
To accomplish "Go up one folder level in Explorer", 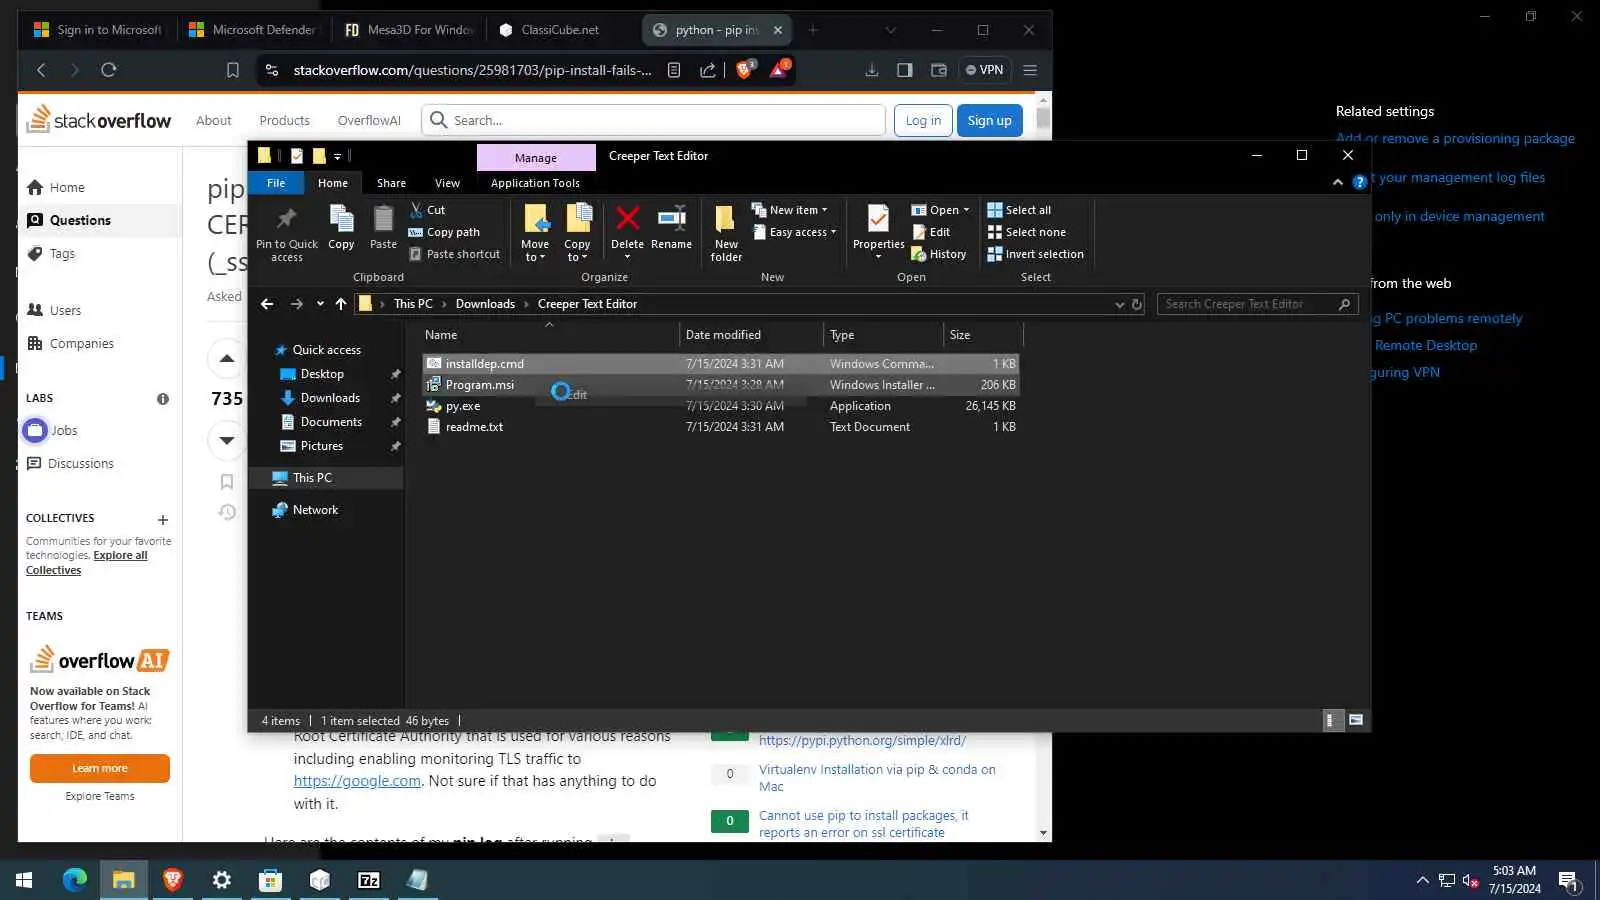I will tap(341, 304).
